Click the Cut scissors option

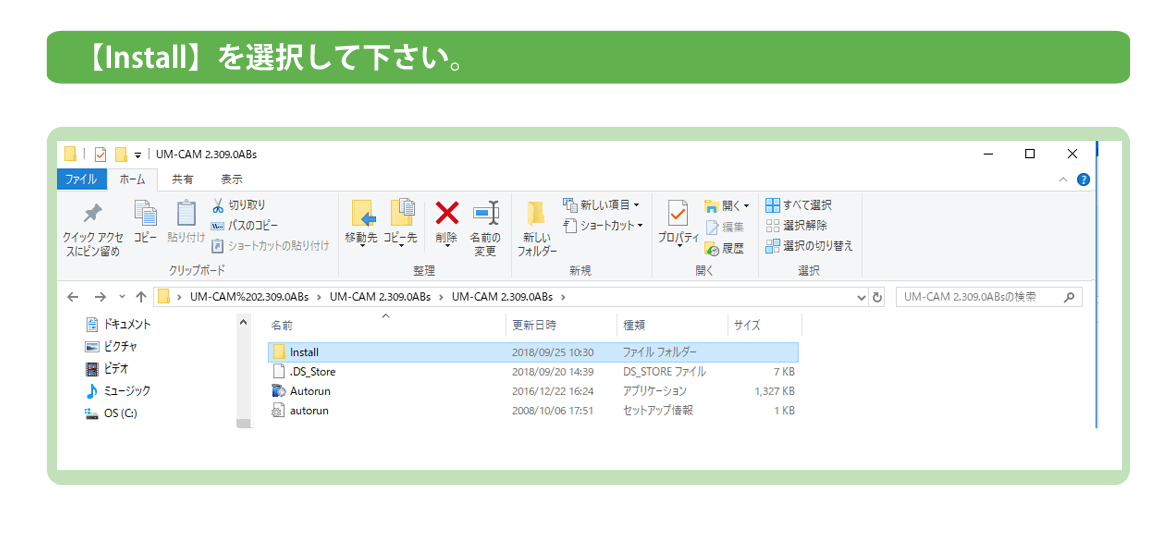pos(239,205)
